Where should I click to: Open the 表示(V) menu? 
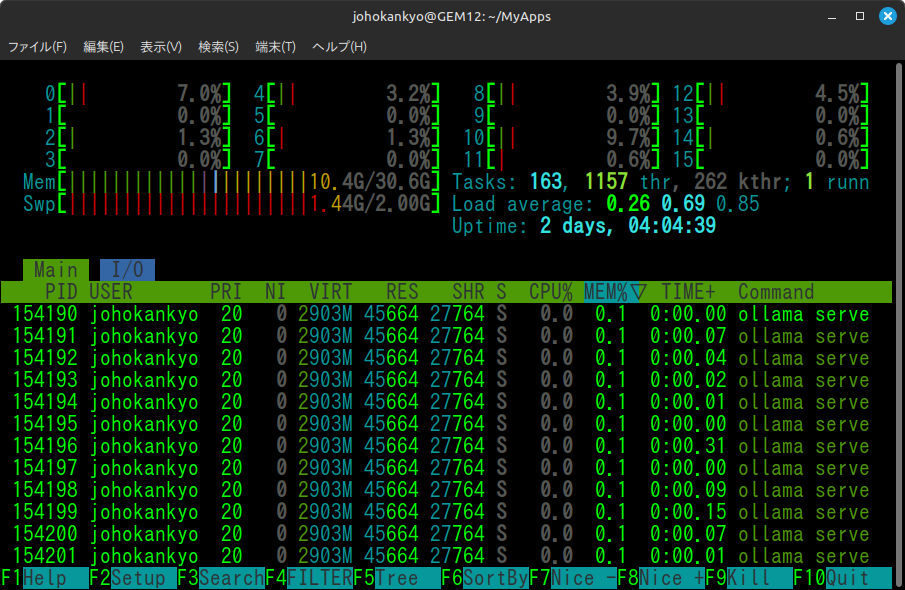pyautogui.click(x=161, y=47)
